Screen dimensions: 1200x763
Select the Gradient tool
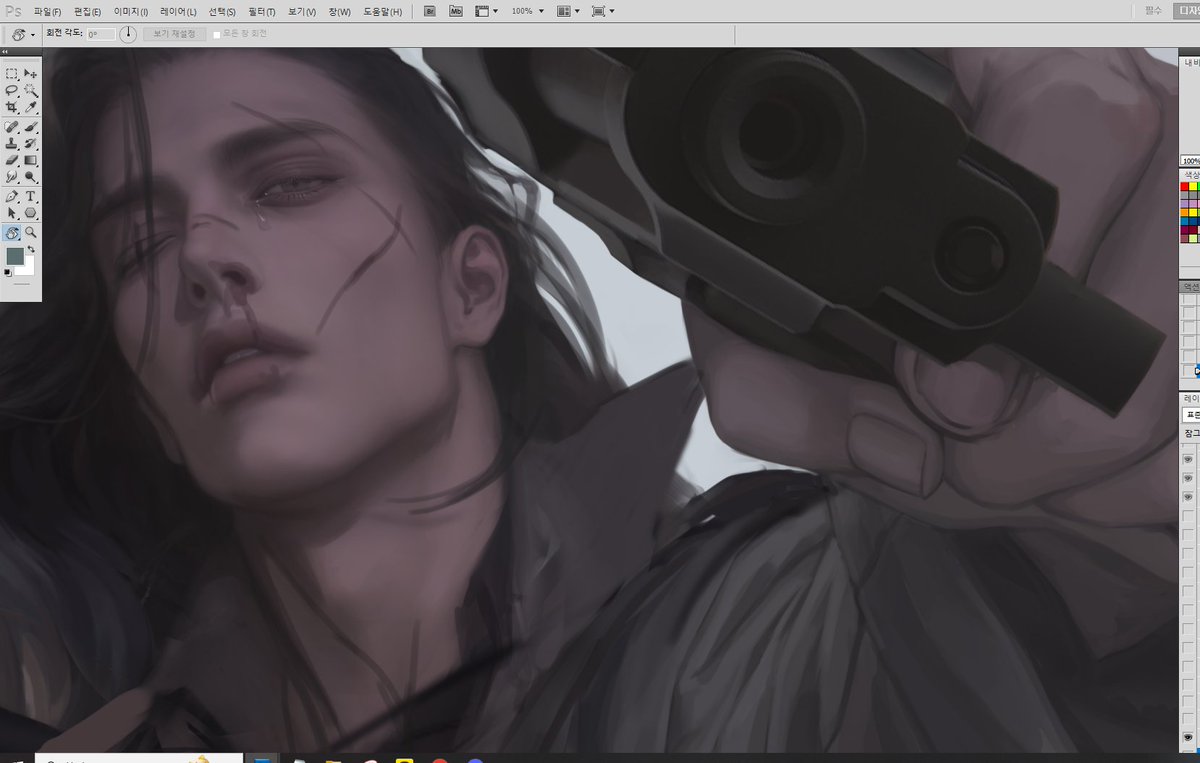click(31, 160)
